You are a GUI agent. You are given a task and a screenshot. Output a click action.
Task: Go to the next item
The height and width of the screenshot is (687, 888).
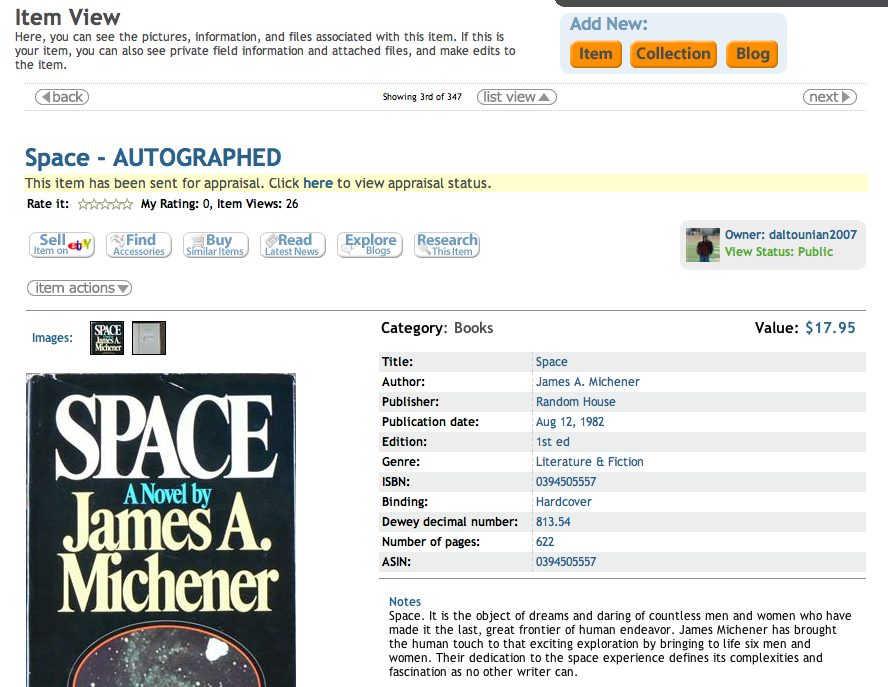click(x=829, y=97)
